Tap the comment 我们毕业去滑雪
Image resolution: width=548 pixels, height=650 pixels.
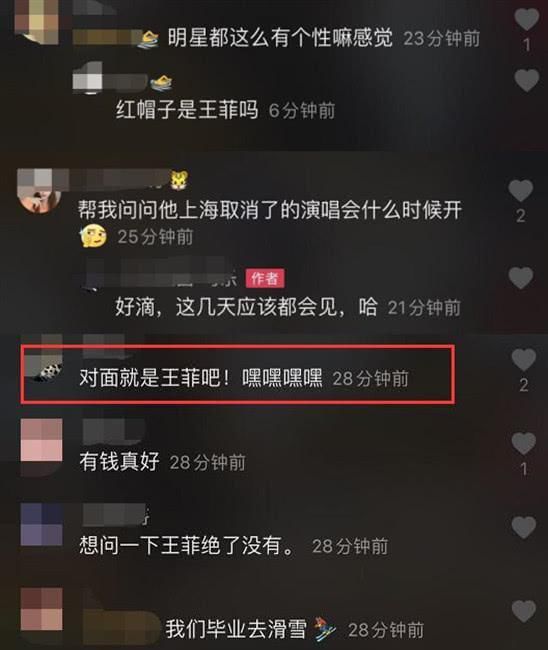tap(236, 629)
